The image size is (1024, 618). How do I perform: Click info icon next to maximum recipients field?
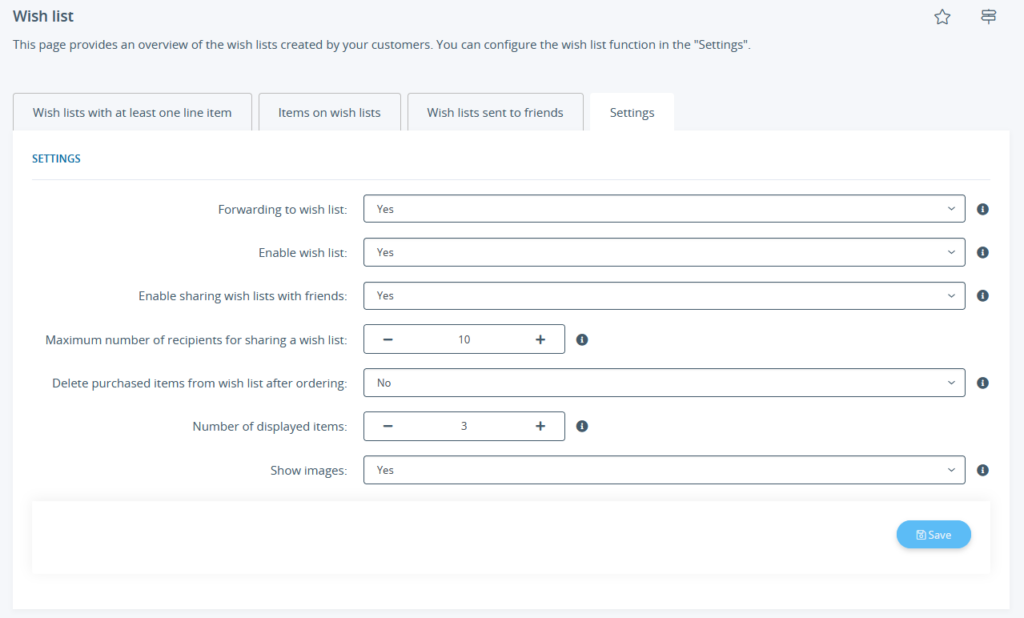pyautogui.click(x=583, y=339)
